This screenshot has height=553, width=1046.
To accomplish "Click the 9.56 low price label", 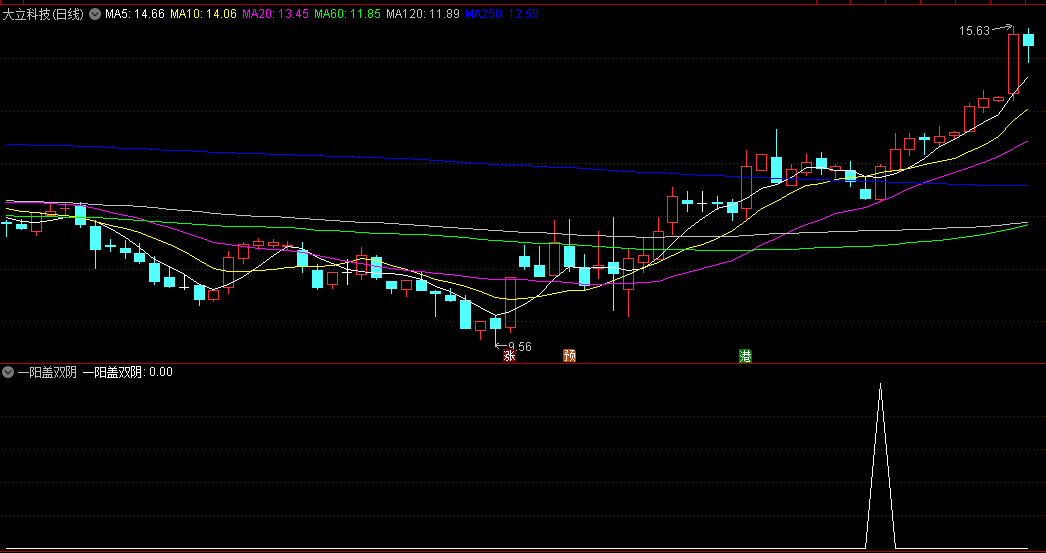I will pyautogui.click(x=520, y=346).
